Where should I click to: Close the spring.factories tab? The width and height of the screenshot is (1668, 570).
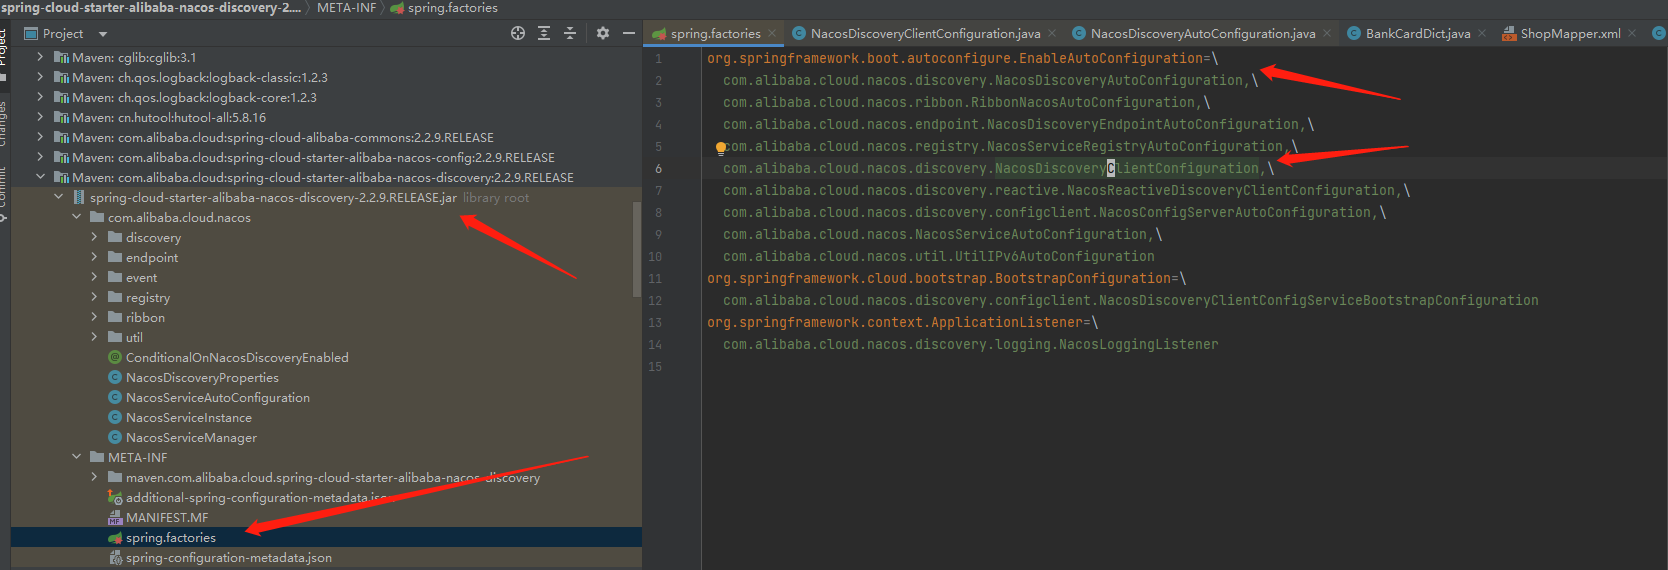tap(772, 33)
